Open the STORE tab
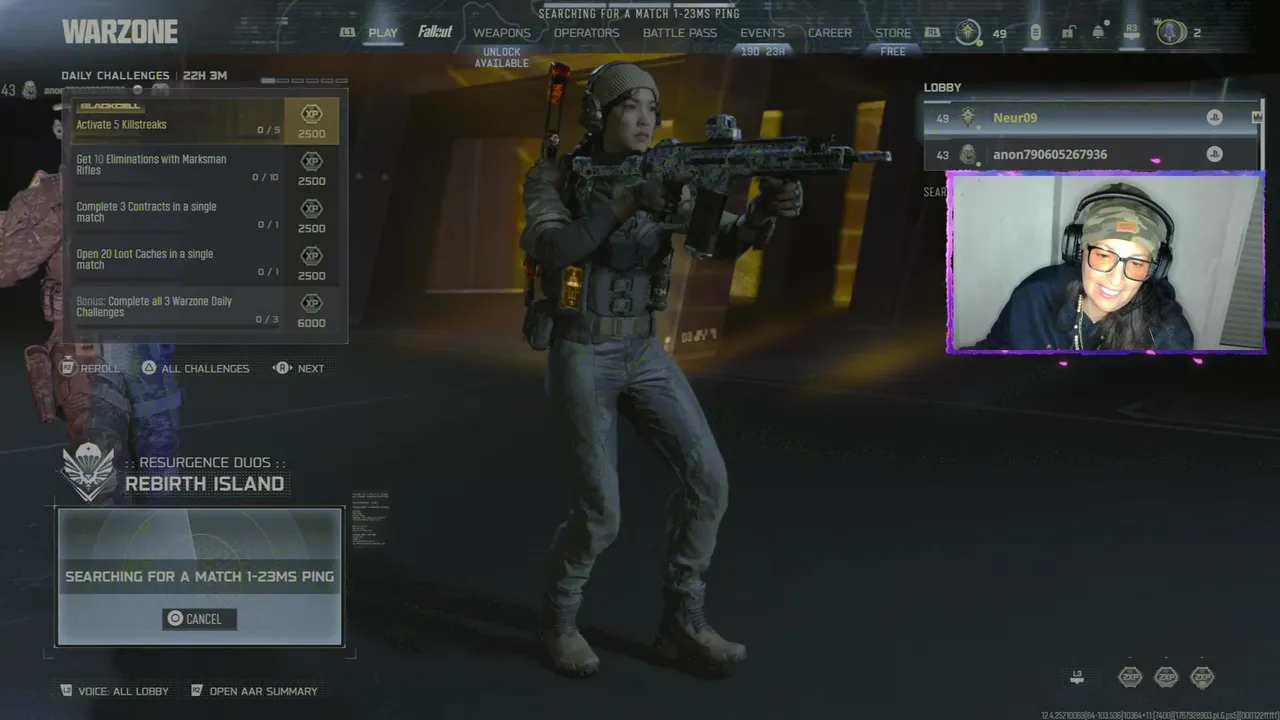 [x=893, y=33]
